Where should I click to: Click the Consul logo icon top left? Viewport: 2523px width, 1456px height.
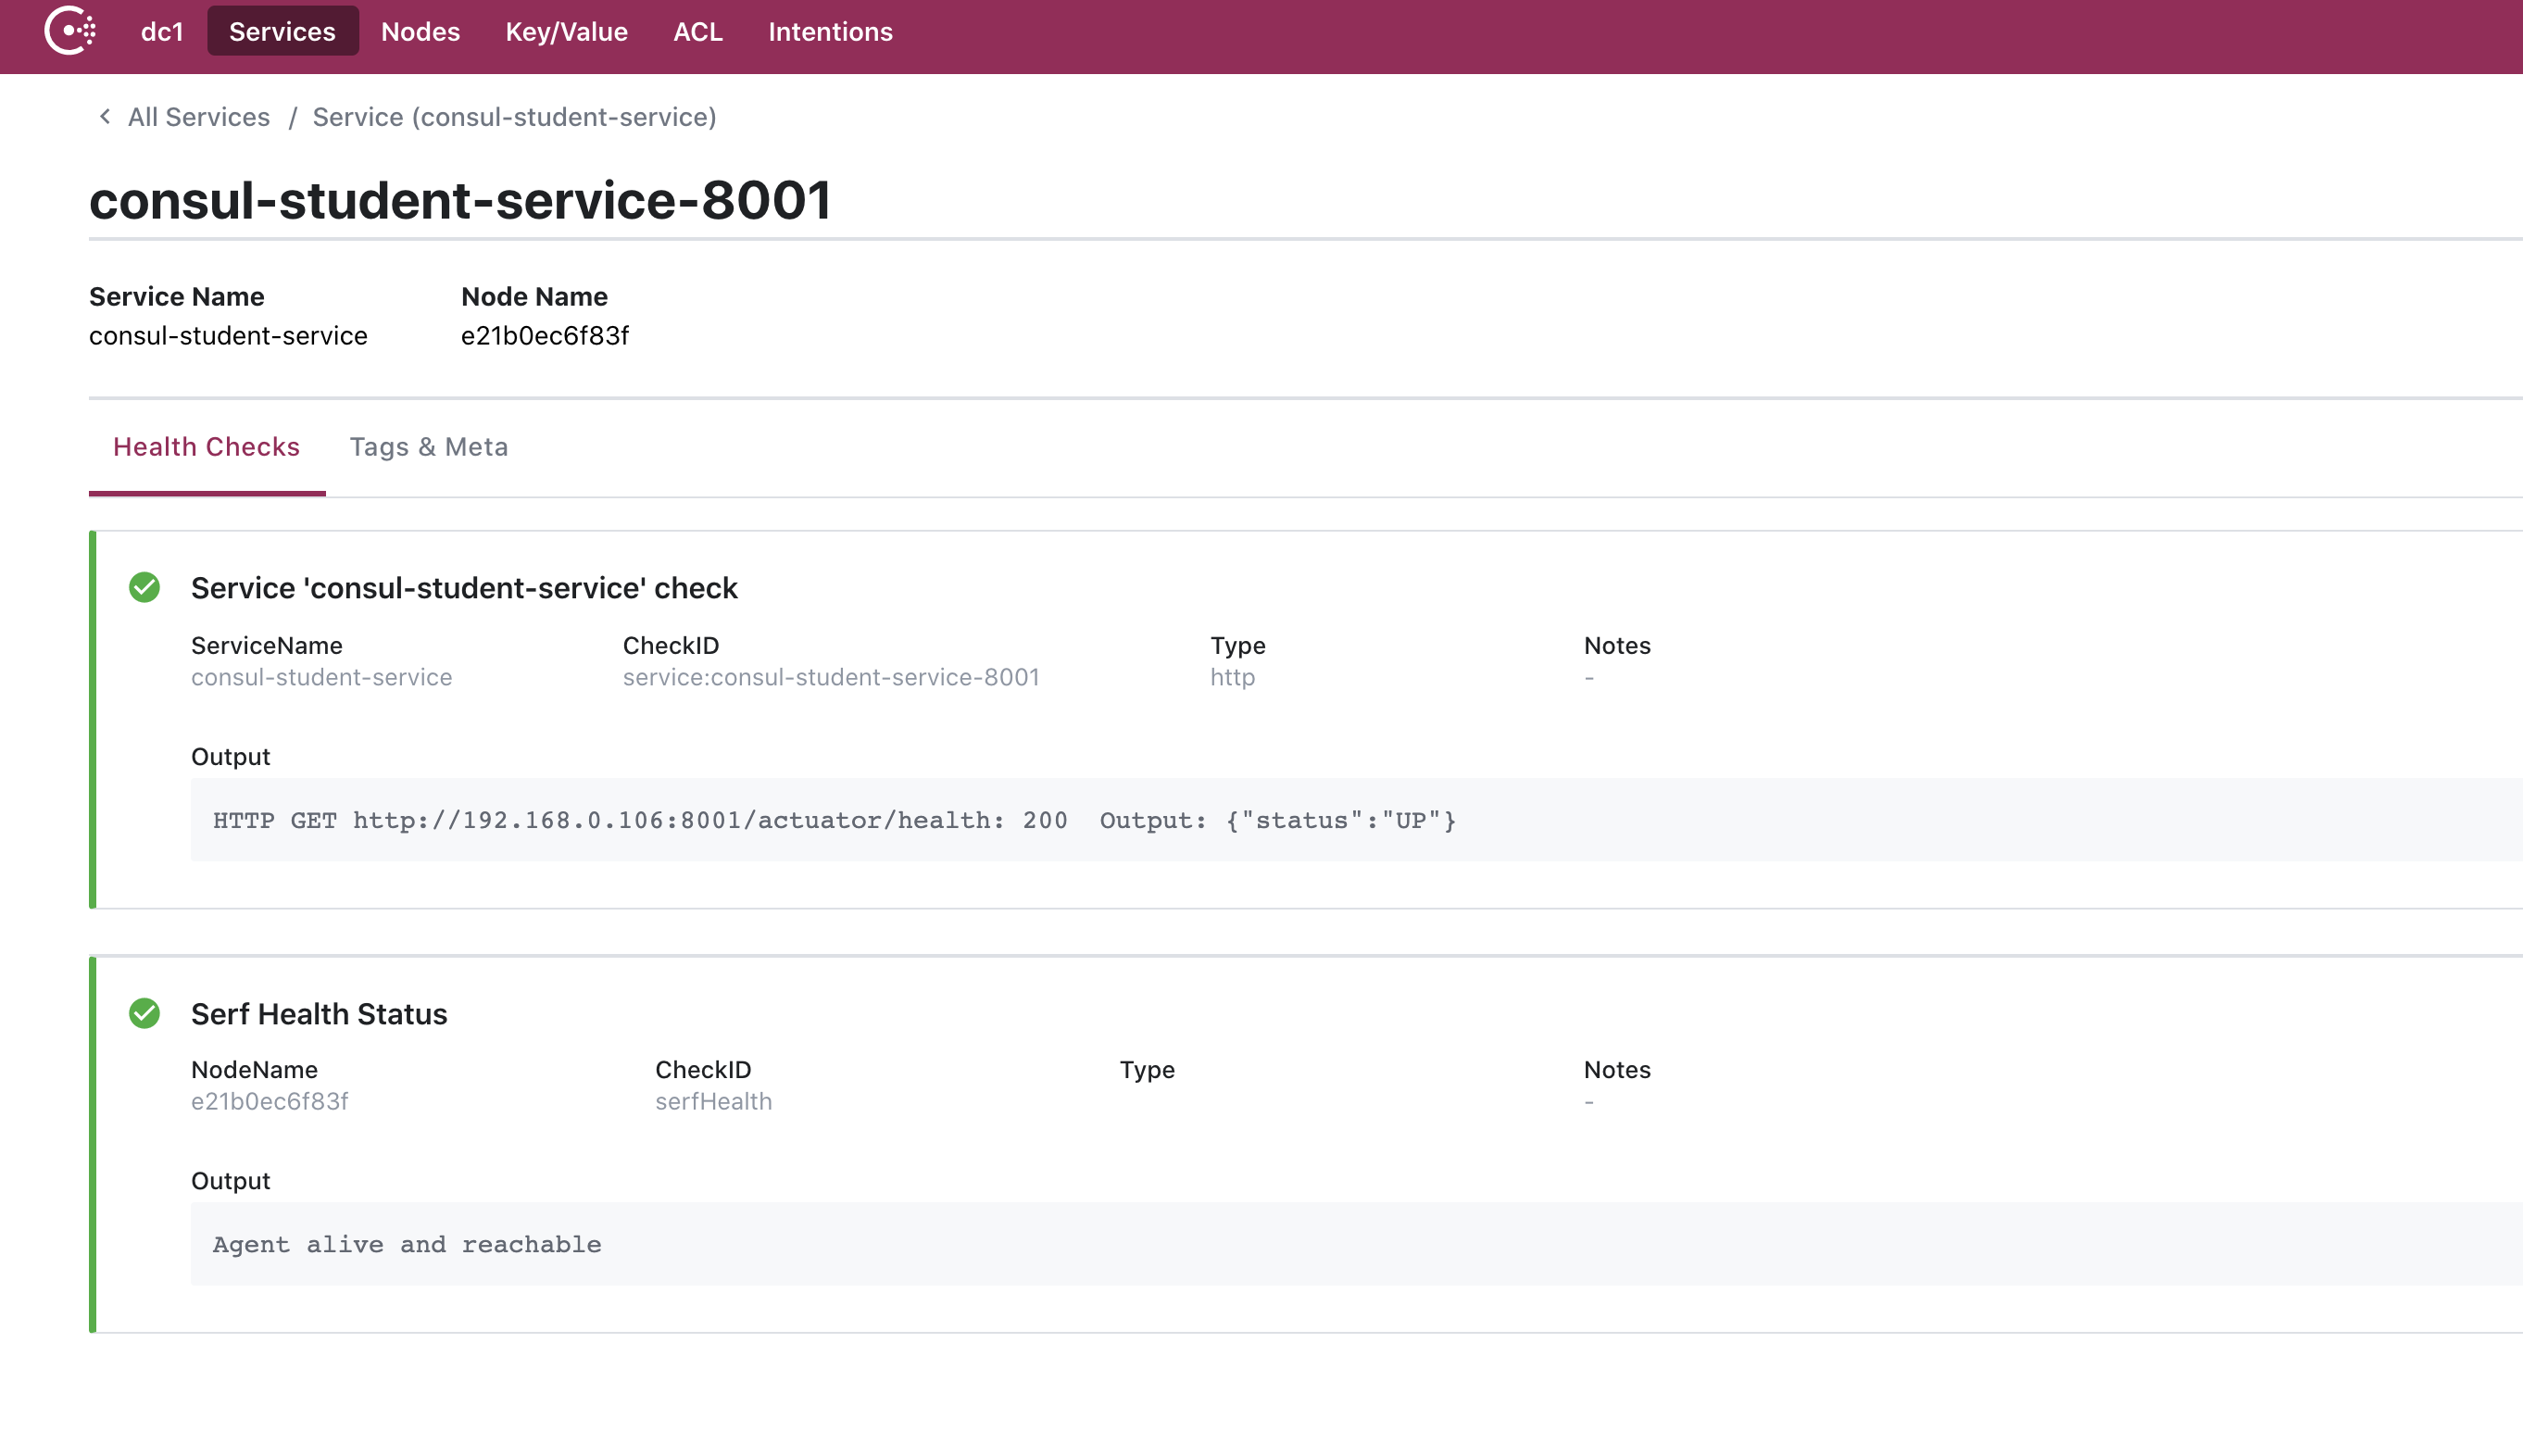click(x=71, y=31)
